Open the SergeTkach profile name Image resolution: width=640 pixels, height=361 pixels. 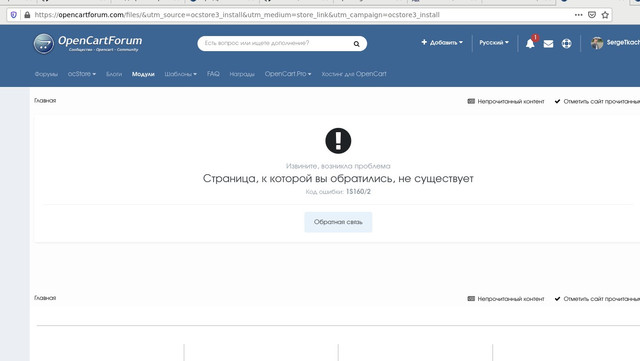click(623, 42)
